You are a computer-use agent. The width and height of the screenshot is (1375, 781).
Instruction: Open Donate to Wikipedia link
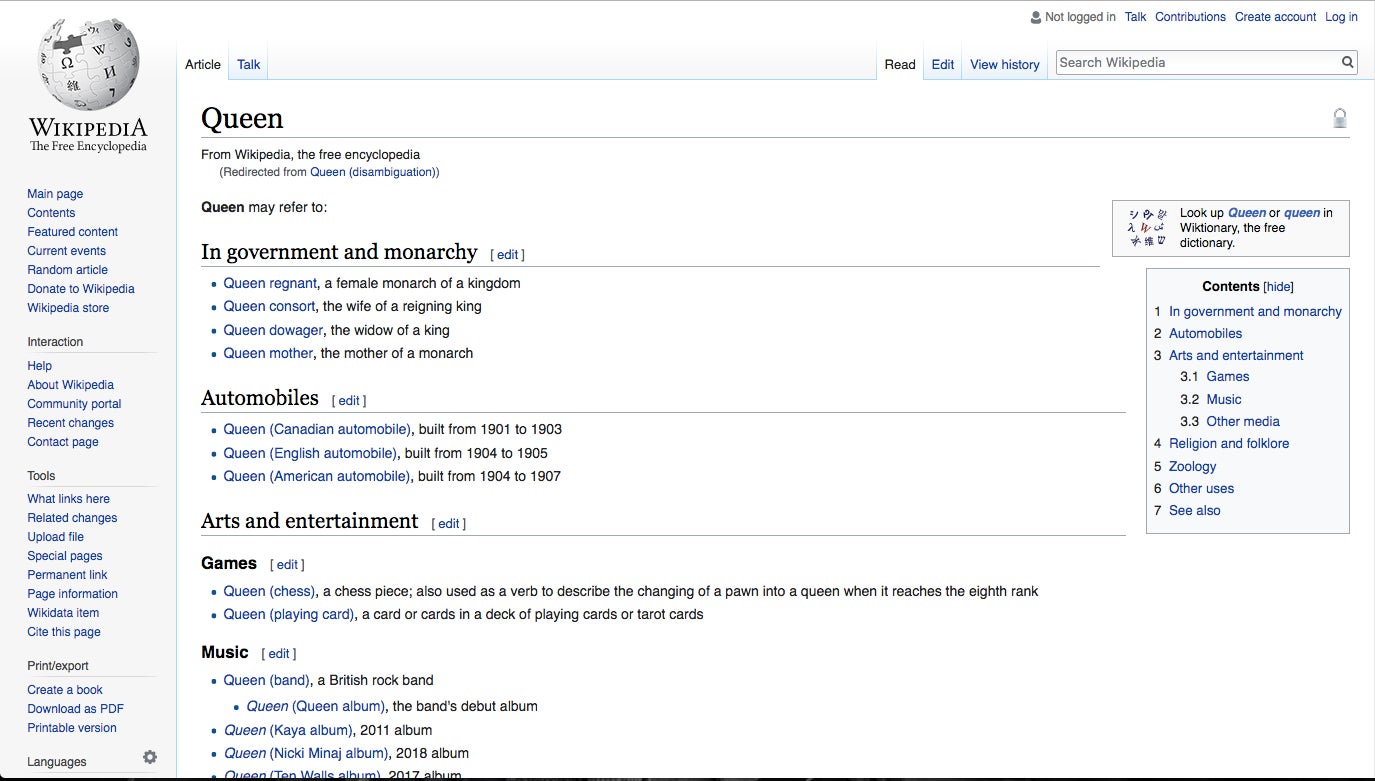click(81, 289)
